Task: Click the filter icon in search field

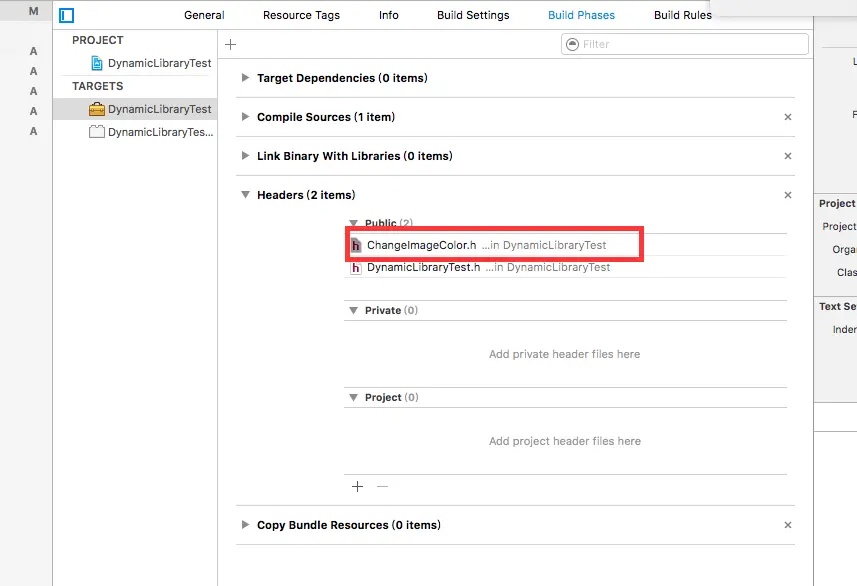Action: 572,44
